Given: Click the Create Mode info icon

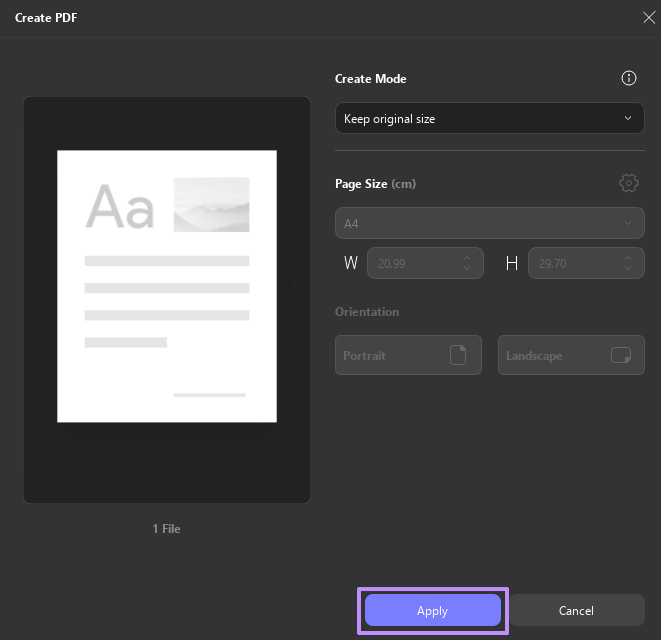Looking at the screenshot, I should (x=629, y=78).
